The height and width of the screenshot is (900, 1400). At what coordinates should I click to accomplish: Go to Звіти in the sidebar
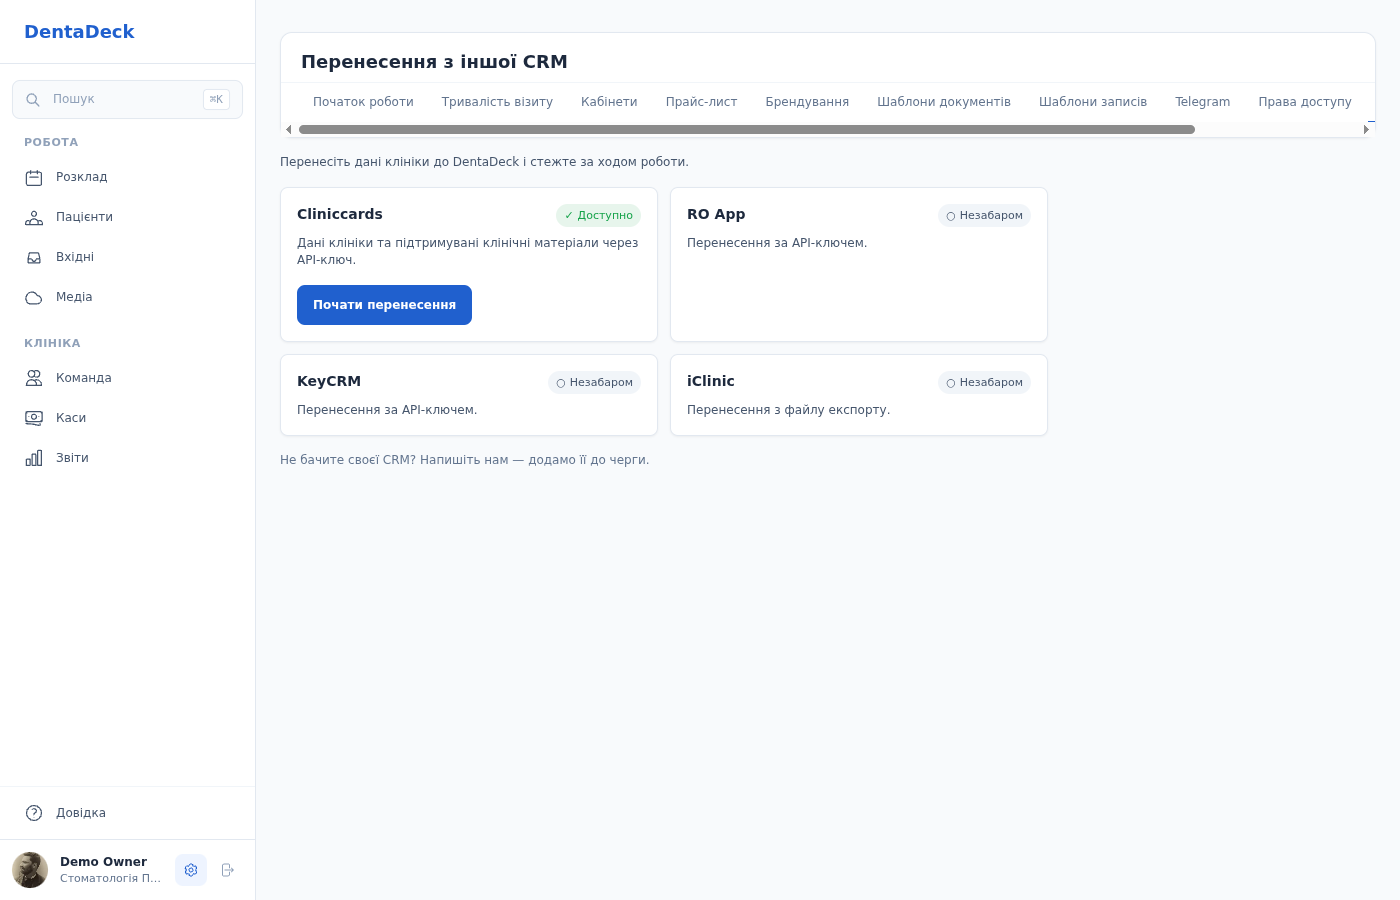127,458
